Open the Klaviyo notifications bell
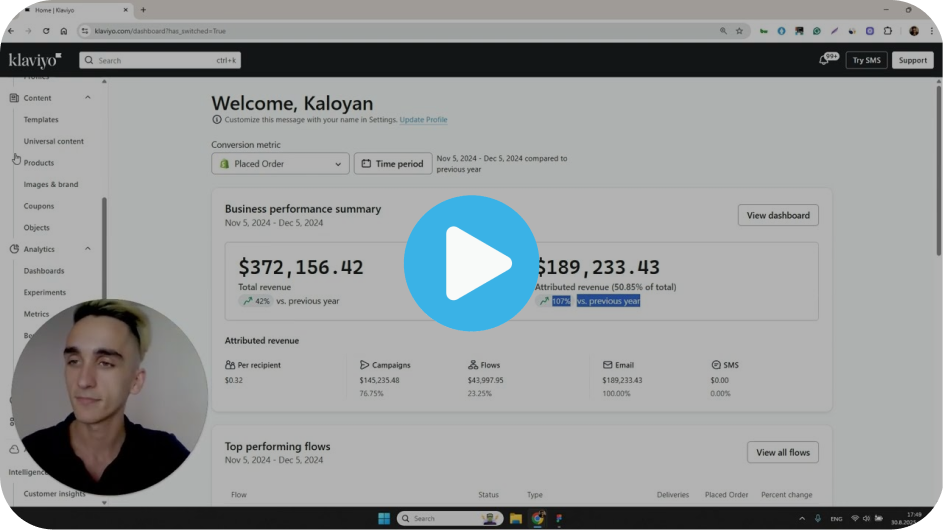The image size is (944, 530). tap(824, 60)
